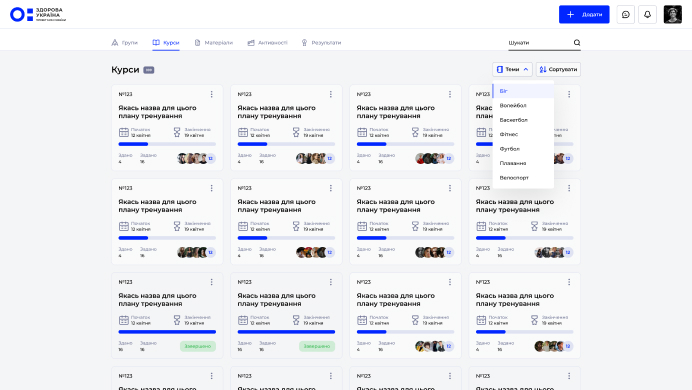Click the full progress bar, first card third row
This screenshot has width=692, height=390.
167,332
